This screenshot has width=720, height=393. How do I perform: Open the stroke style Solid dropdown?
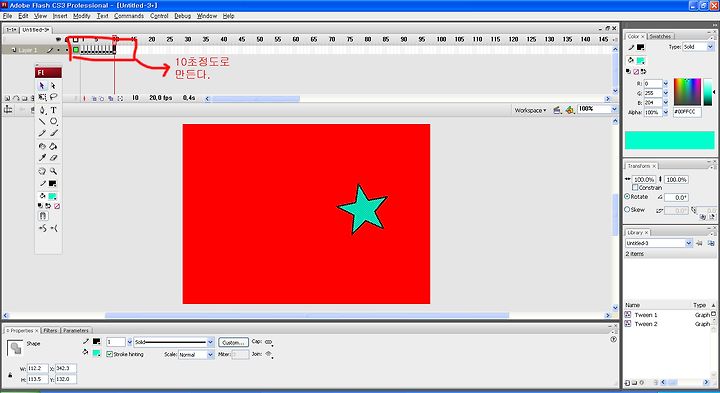click(x=210, y=342)
